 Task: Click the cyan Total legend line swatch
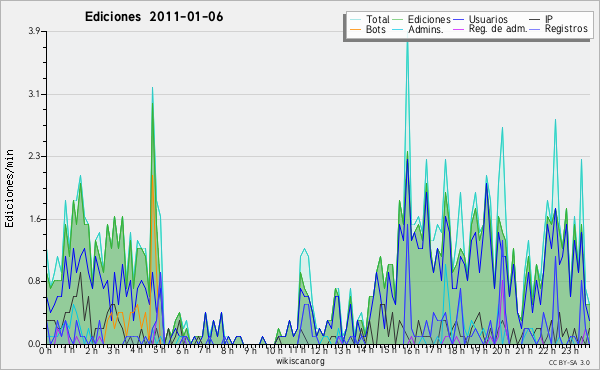point(355,20)
